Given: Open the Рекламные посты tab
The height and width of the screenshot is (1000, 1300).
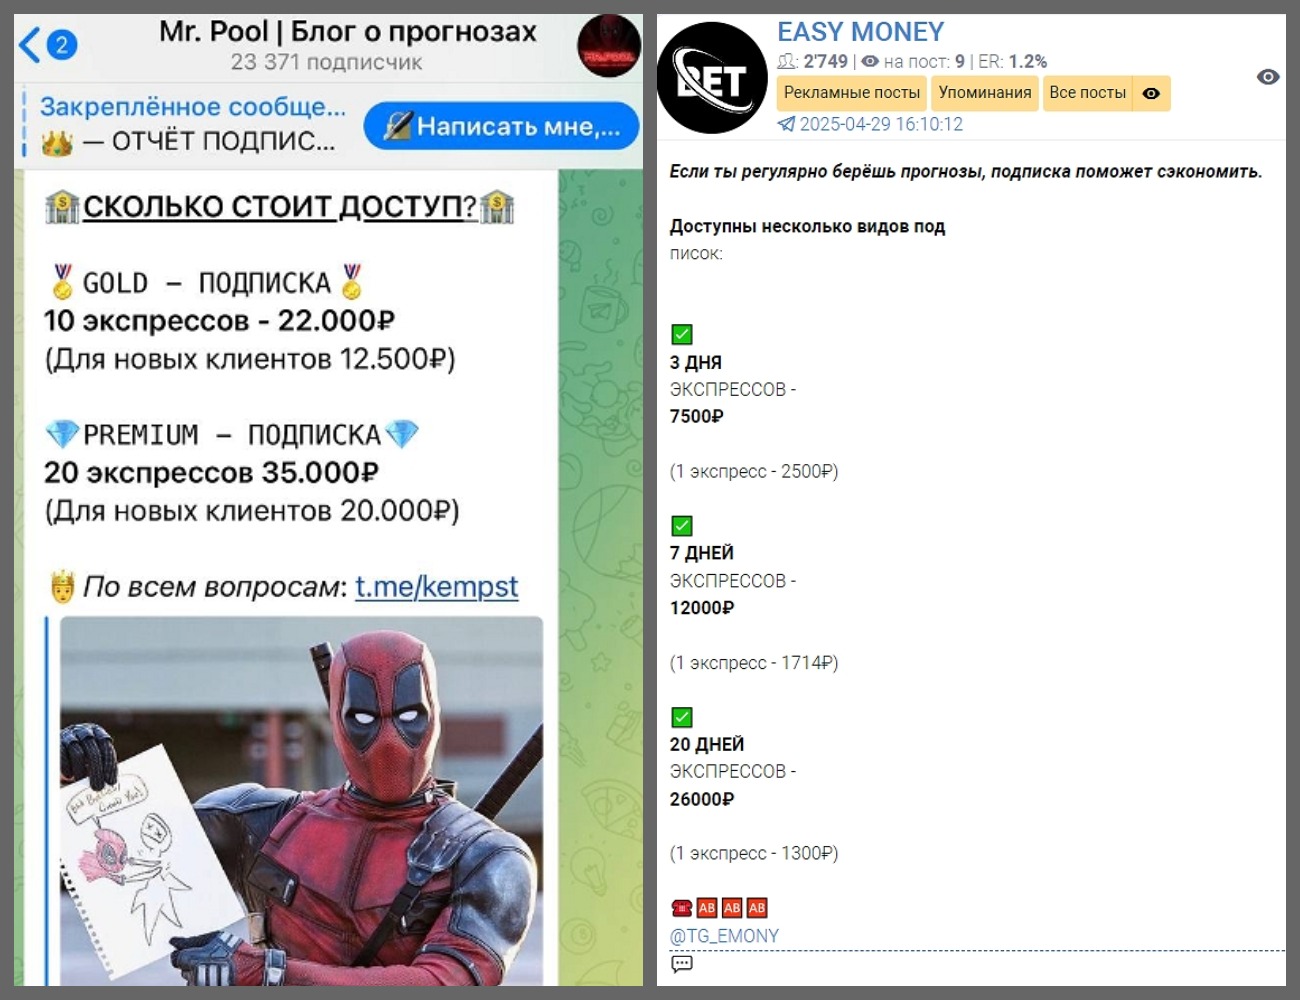Looking at the screenshot, I should click(852, 93).
